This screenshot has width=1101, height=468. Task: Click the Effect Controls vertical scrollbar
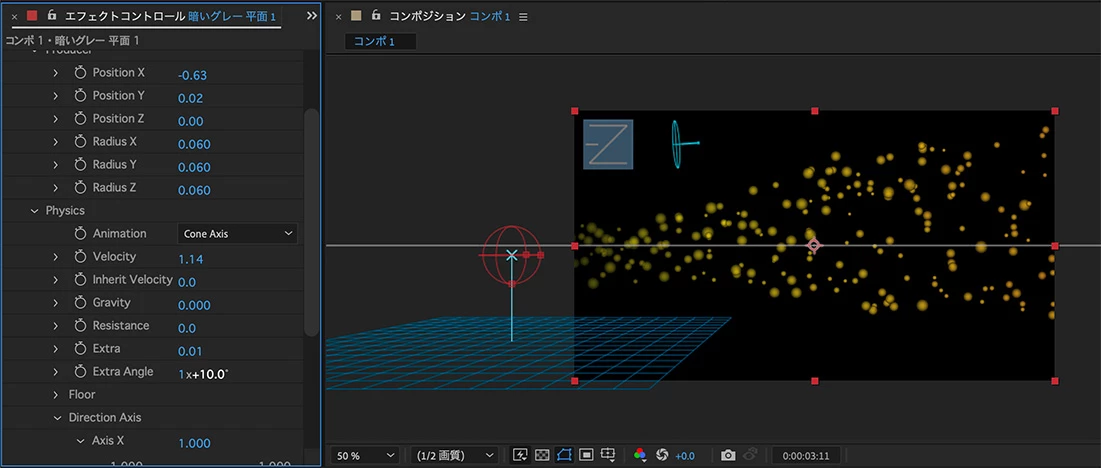click(x=312, y=222)
